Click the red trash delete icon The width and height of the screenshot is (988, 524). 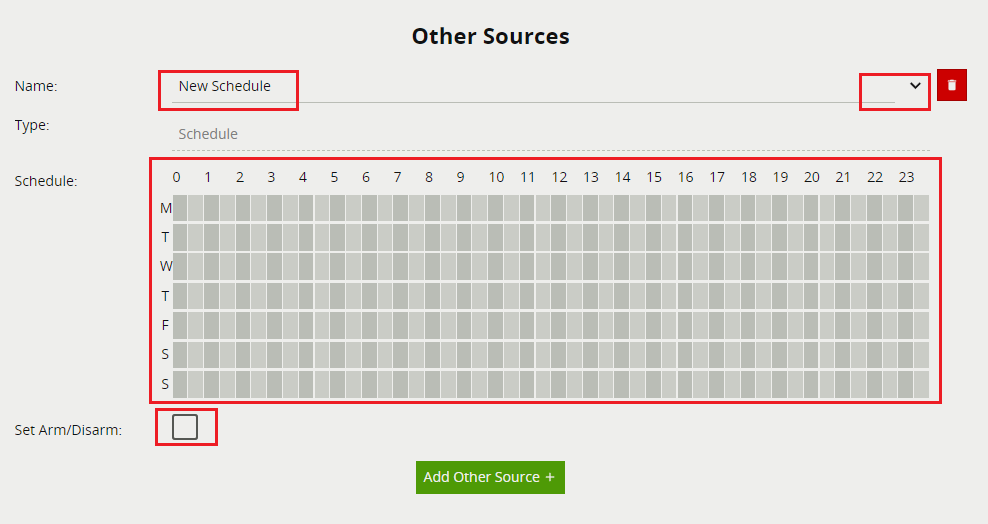951,86
